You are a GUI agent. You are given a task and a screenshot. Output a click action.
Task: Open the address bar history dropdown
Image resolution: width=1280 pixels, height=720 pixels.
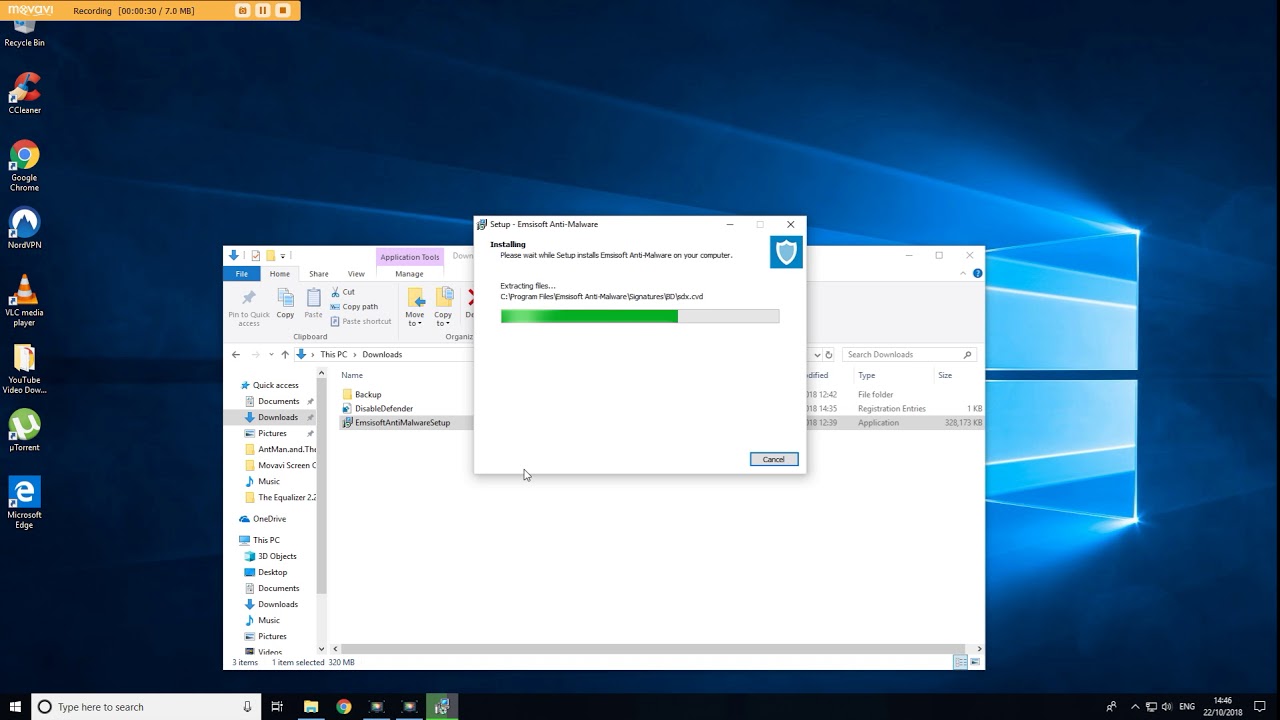817,354
